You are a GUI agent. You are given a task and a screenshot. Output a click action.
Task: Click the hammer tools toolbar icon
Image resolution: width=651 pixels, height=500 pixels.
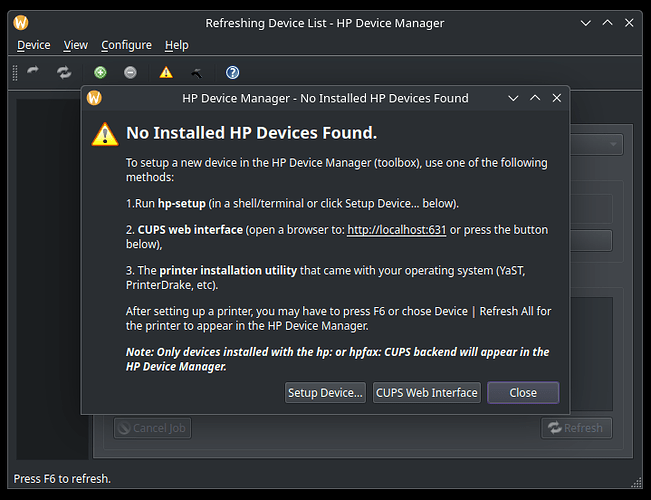click(x=196, y=73)
